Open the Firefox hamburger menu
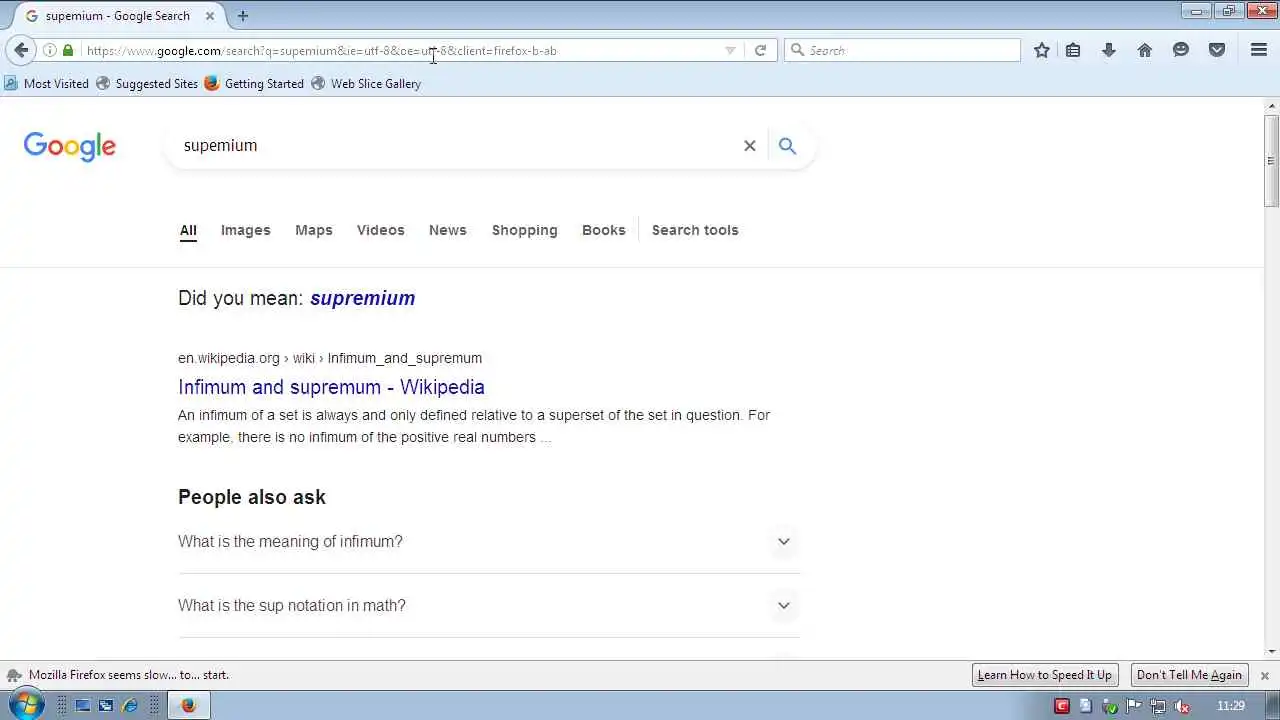 pos(1259,50)
